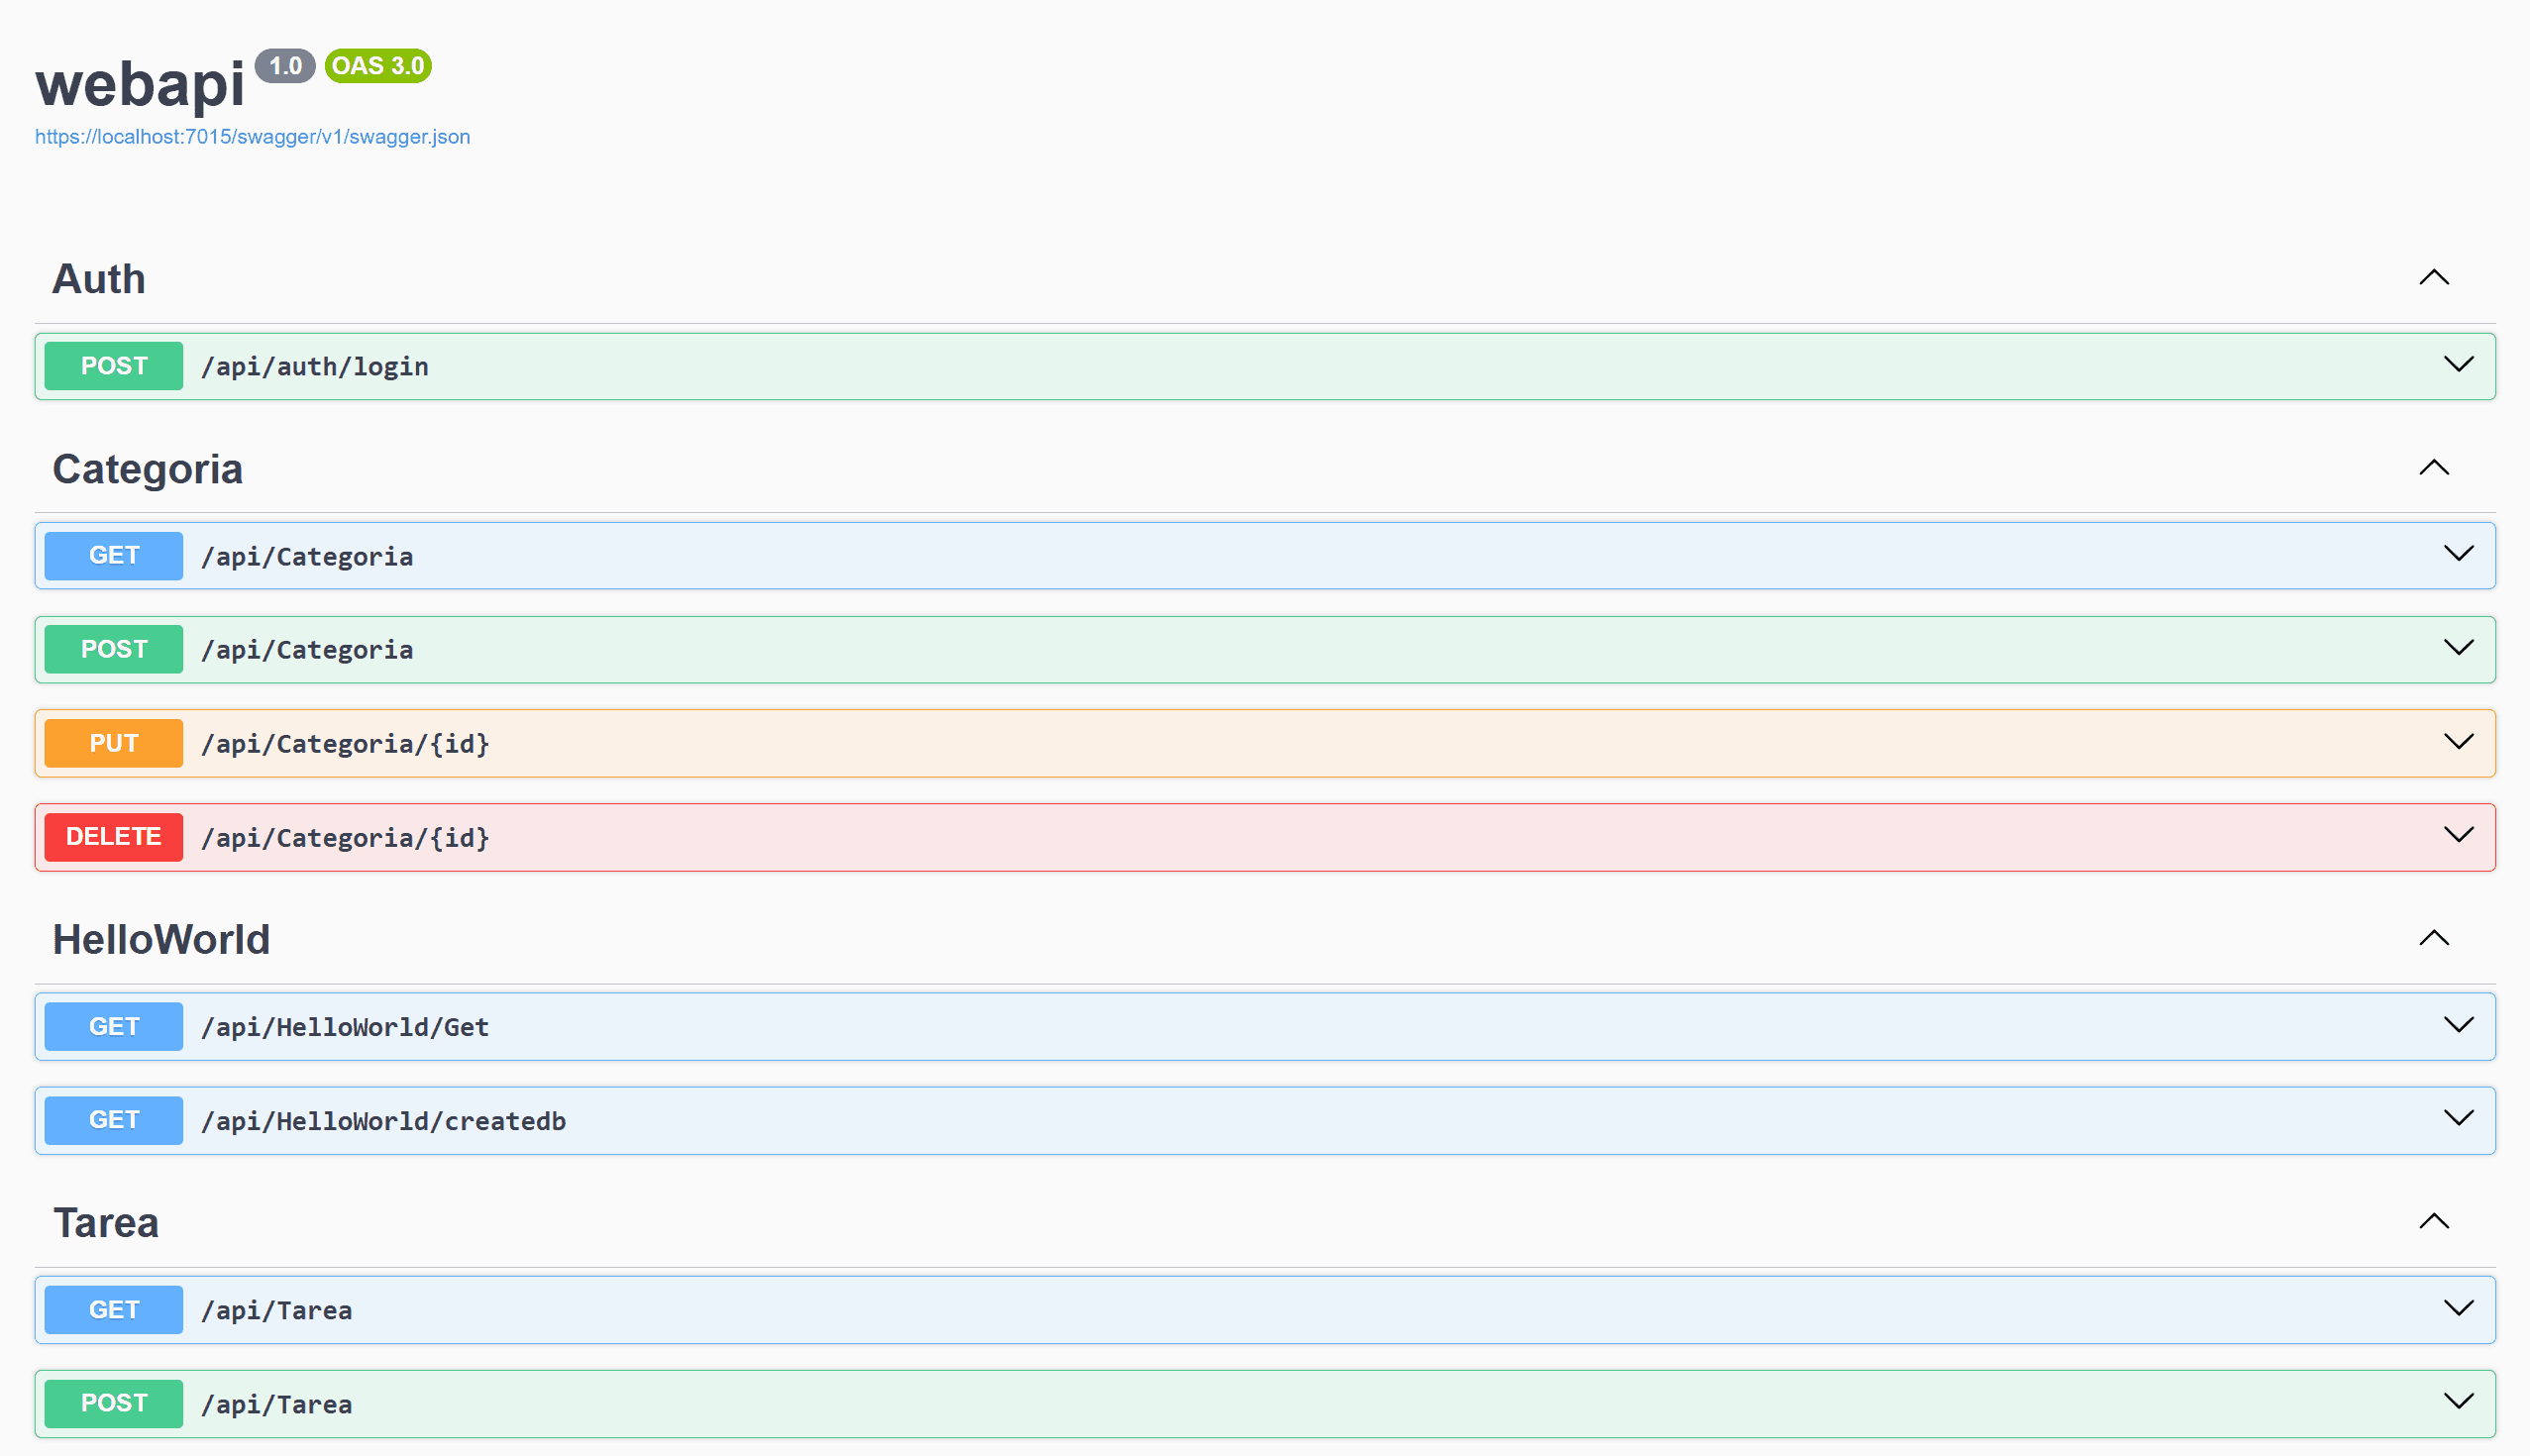This screenshot has width=2530, height=1456.
Task: Collapse the Auth section chevron
Action: pyautogui.click(x=2434, y=278)
